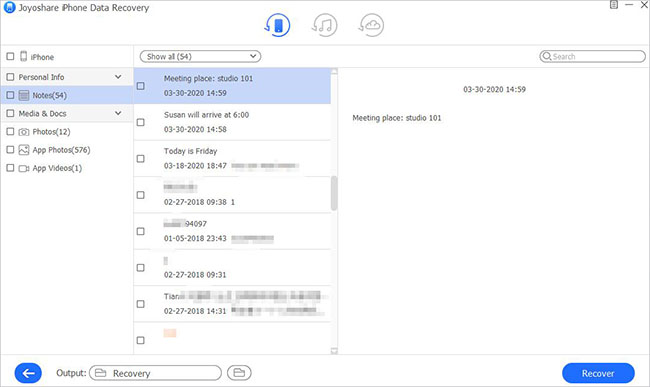Screen dimensions: 650x387
Task: Select the Photos(12) category
Action: [67, 132]
